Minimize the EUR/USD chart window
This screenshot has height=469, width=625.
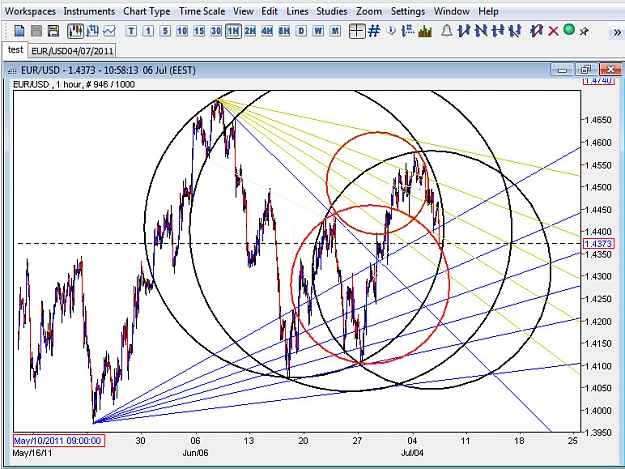(x=562, y=70)
